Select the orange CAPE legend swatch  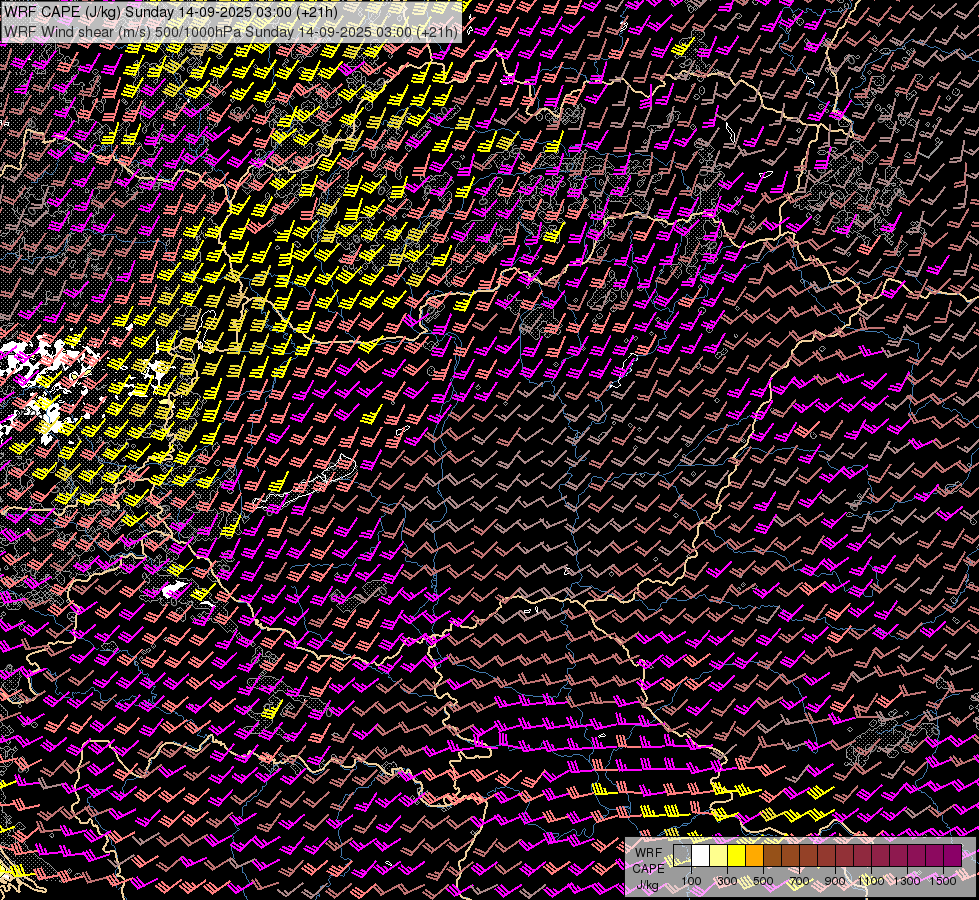tap(754, 856)
